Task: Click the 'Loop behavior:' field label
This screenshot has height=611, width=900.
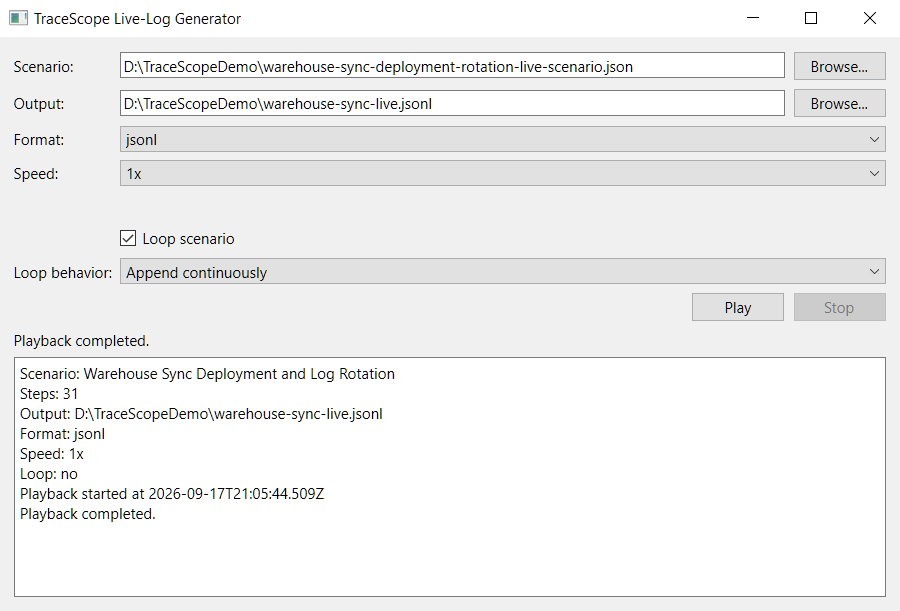Action: point(63,273)
